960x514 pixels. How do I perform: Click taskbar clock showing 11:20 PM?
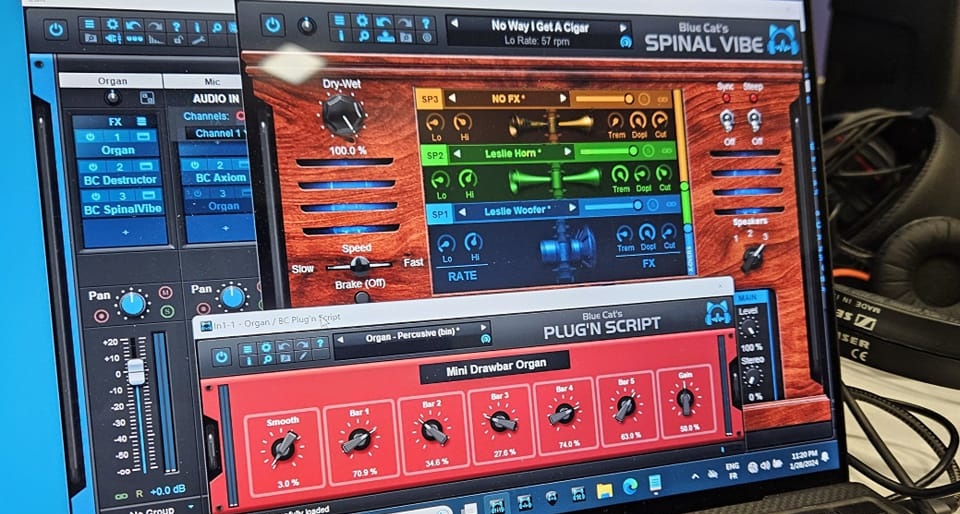(803, 458)
